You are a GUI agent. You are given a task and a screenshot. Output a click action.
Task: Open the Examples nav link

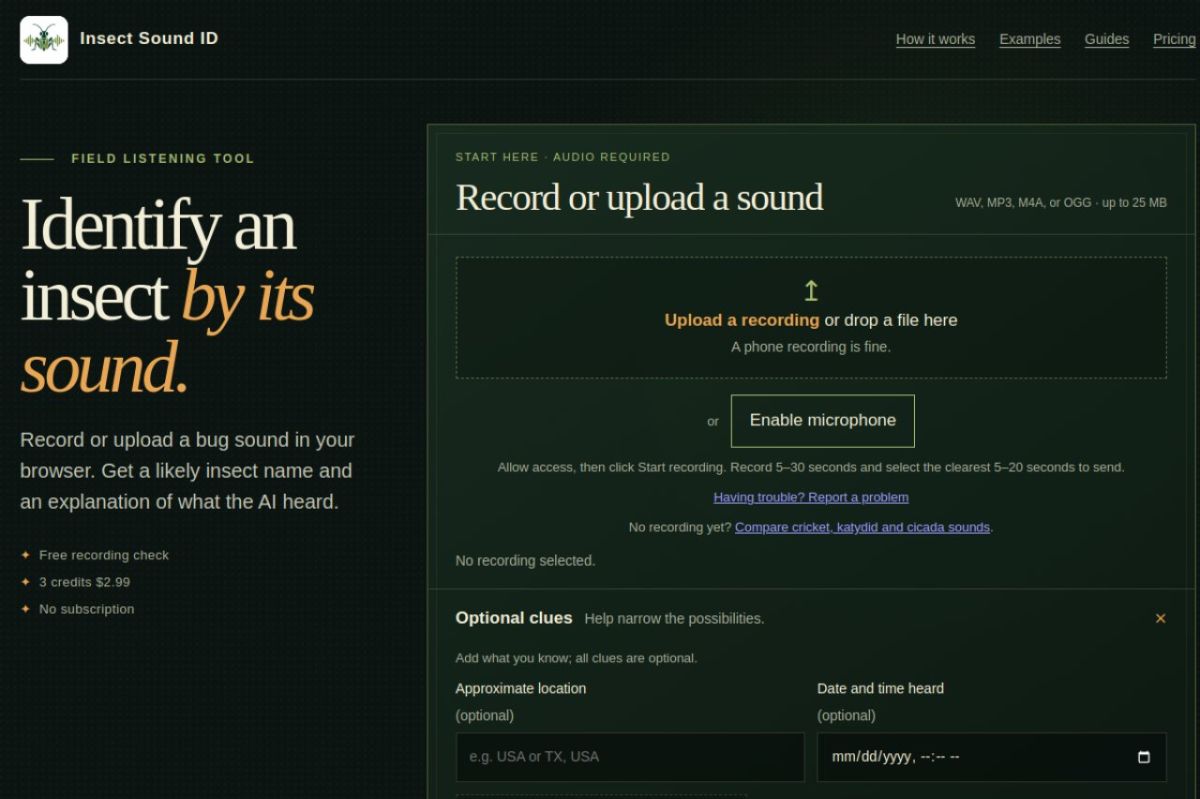[x=1030, y=39]
